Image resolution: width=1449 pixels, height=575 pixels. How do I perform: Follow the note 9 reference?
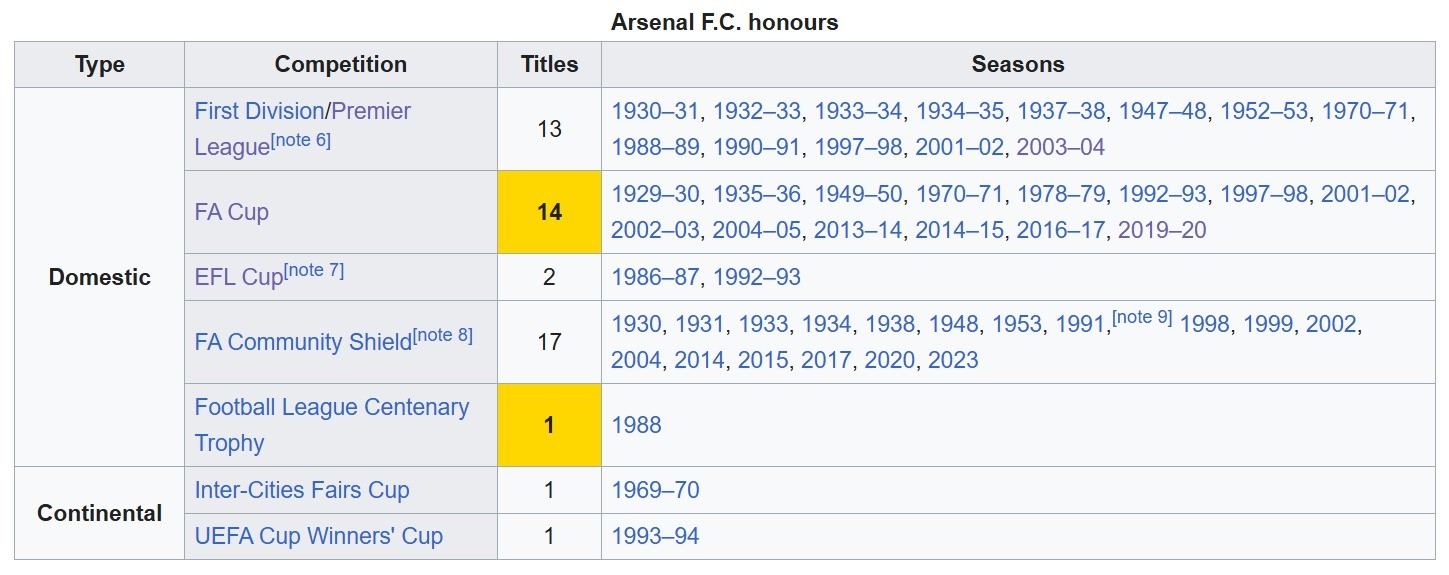1142,317
